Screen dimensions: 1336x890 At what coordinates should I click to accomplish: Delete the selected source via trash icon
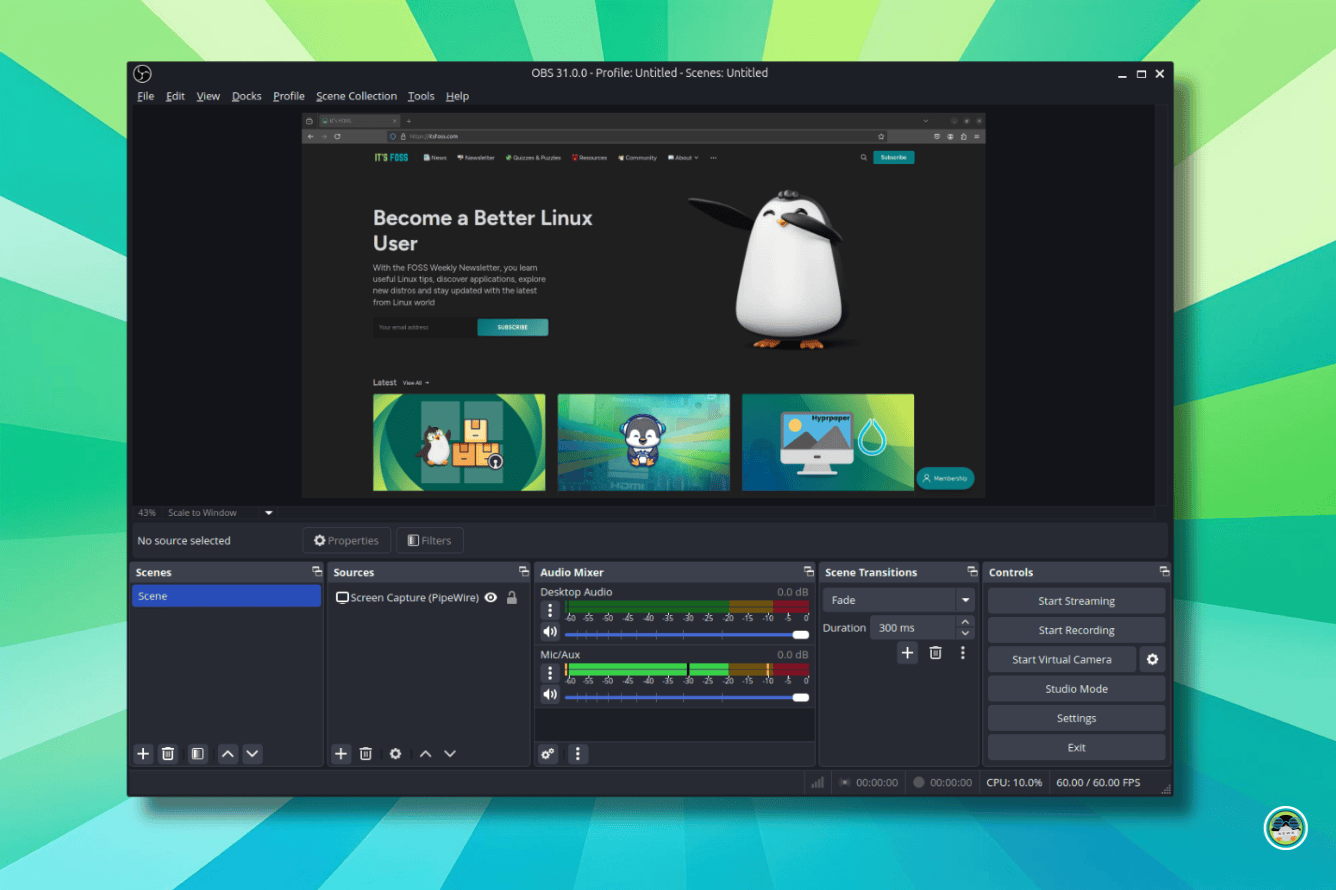(366, 753)
